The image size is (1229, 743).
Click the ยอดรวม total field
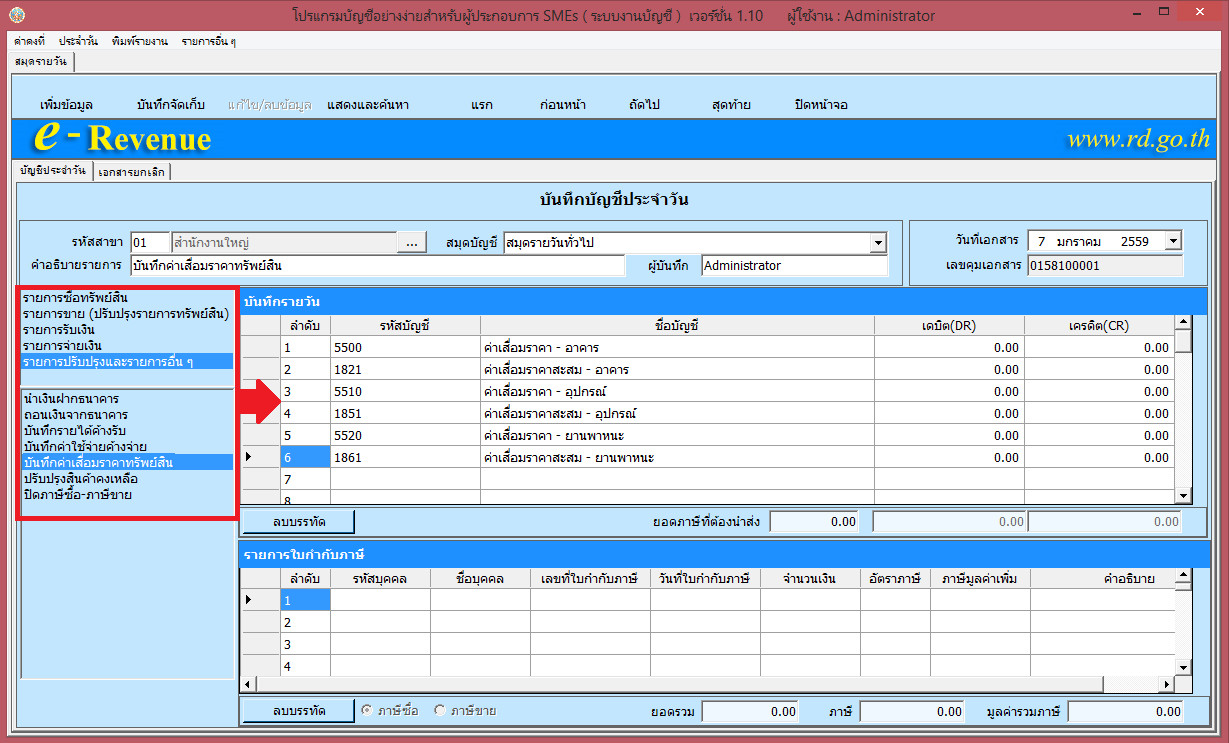point(751,711)
